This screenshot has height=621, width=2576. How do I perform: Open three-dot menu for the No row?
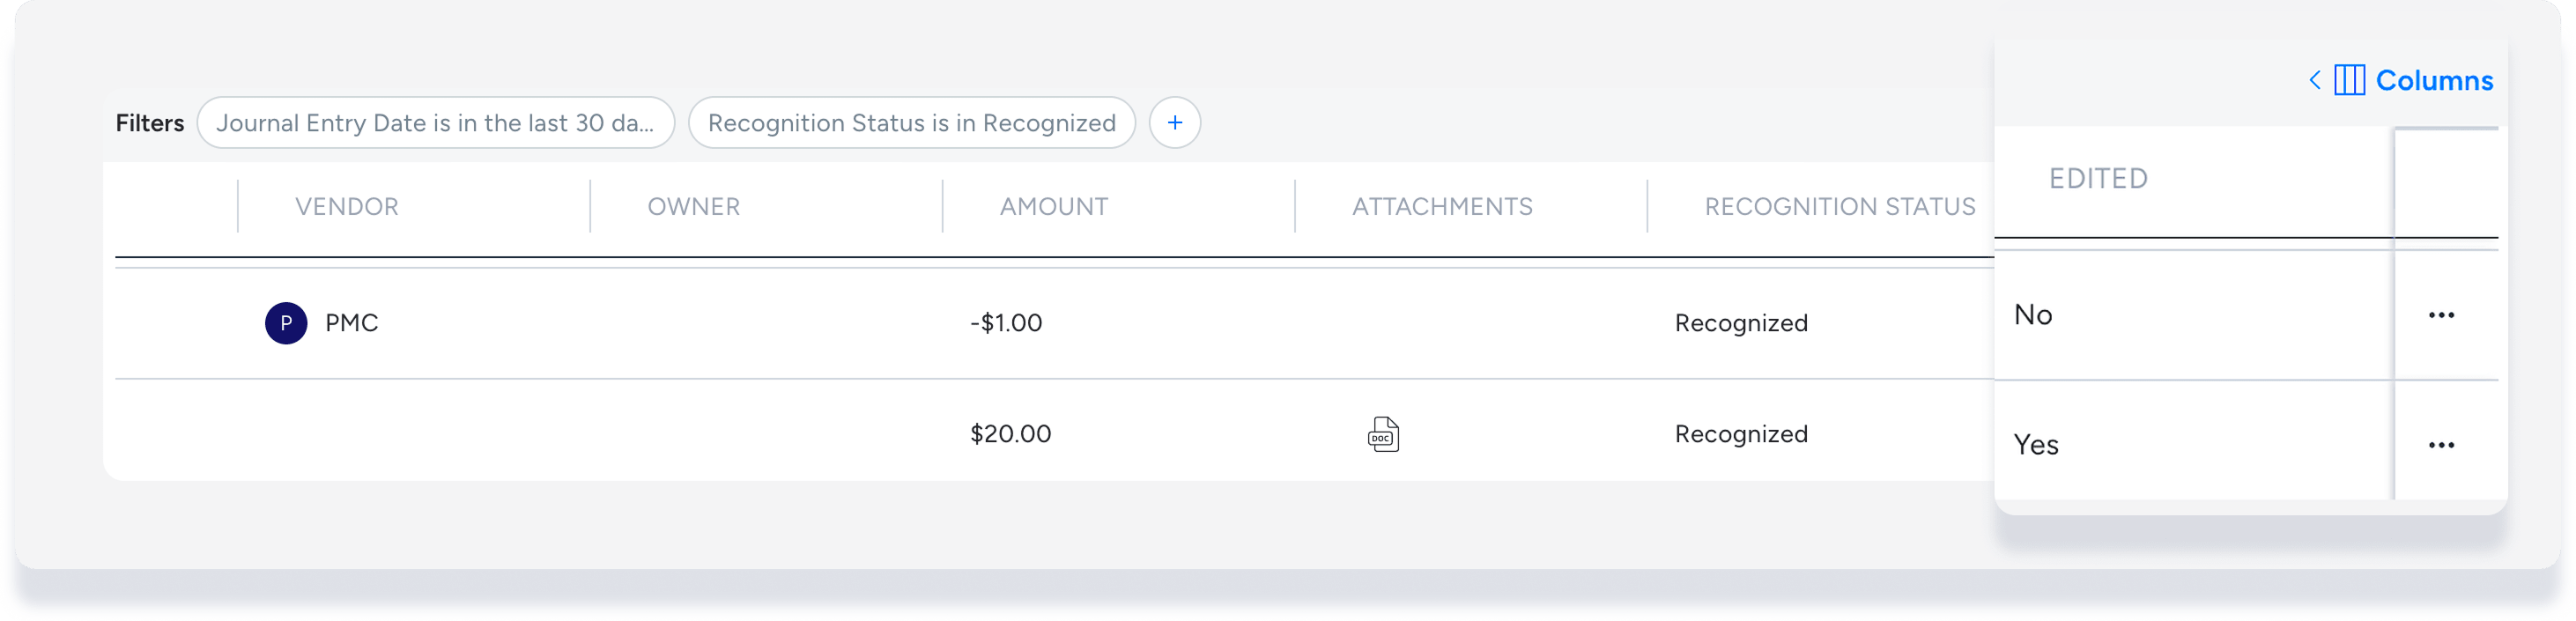coord(2441,315)
